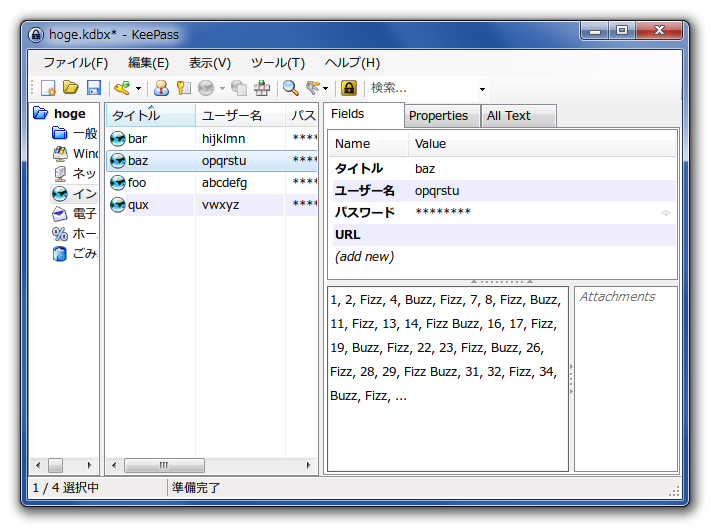Viewport: 710px width, 527px height.
Task: Sort by the タイトル column header
Action: point(150,115)
